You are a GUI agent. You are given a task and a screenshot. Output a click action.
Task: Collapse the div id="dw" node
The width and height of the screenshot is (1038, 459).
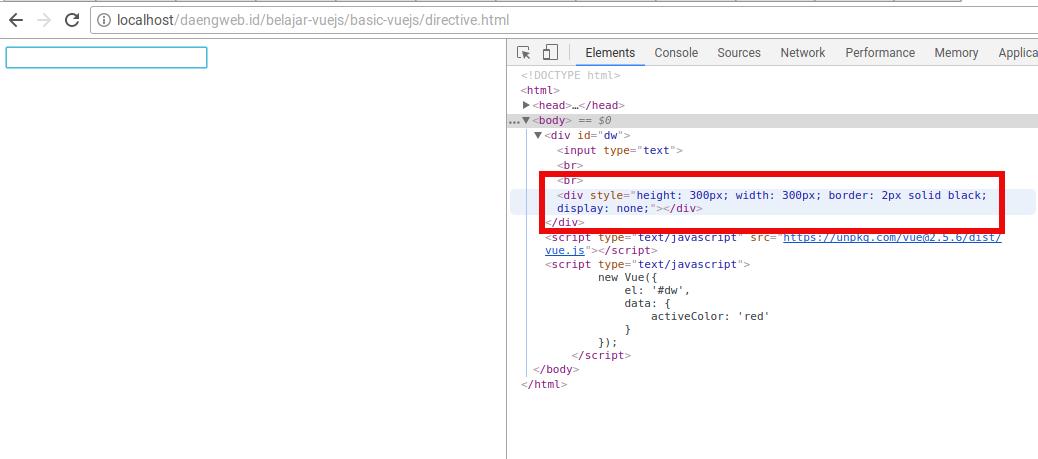pos(538,135)
